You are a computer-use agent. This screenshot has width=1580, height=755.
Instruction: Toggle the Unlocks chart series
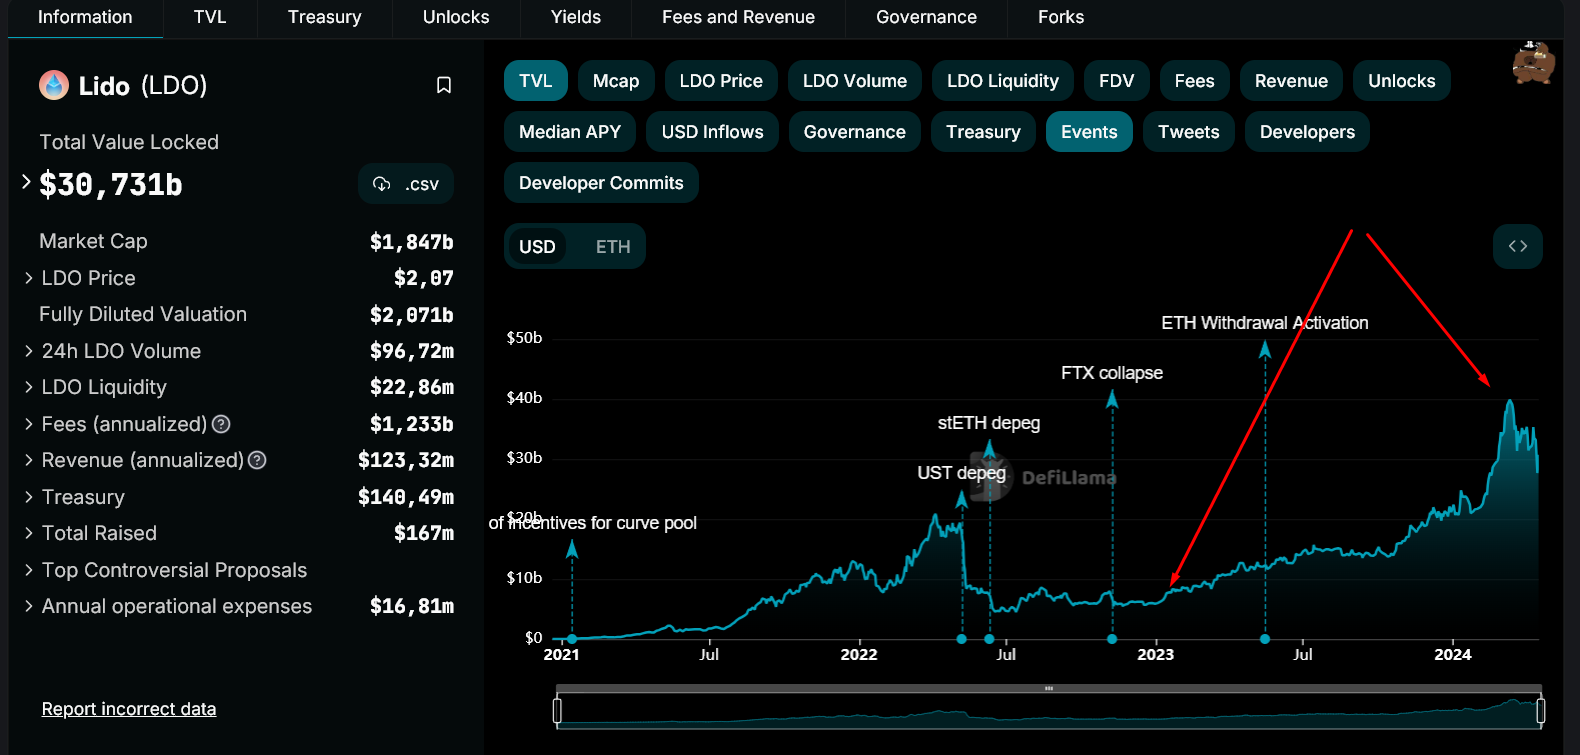[x=1402, y=81]
